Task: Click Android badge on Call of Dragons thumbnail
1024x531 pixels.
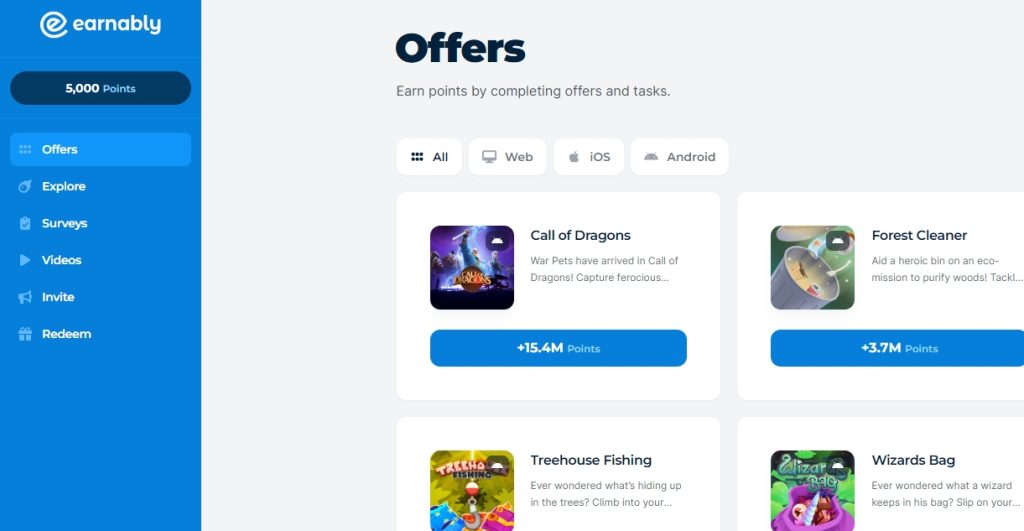Action: pos(497,241)
